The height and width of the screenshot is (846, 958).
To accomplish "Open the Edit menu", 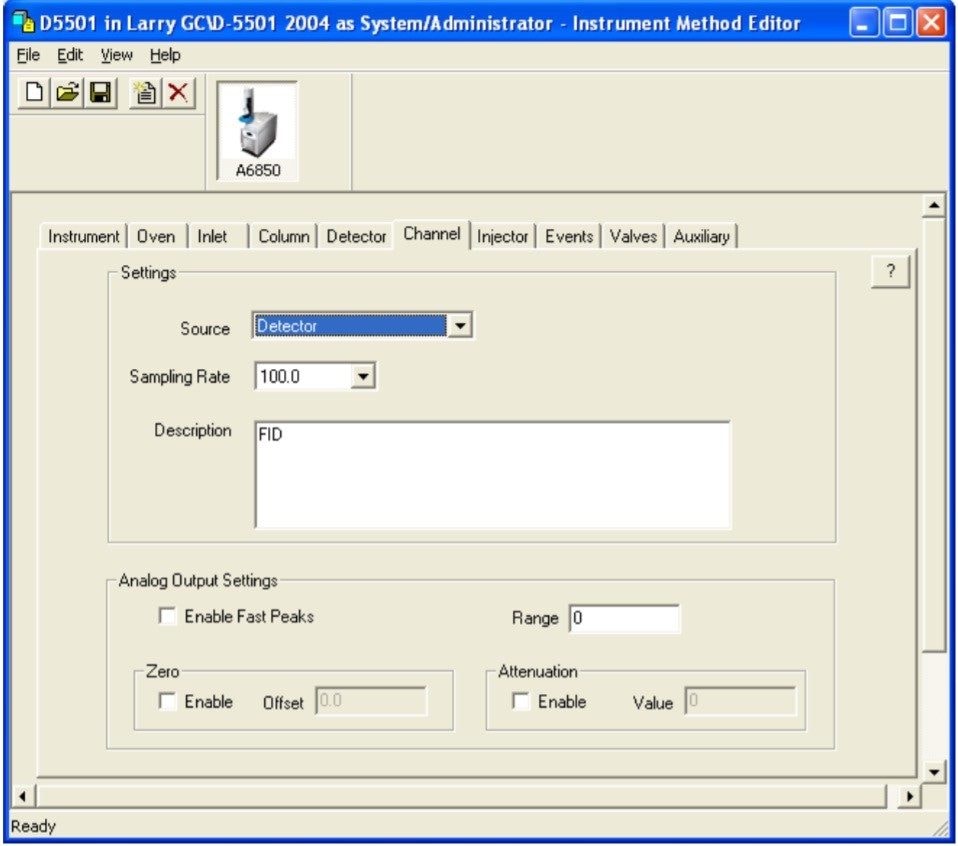I will [70, 55].
